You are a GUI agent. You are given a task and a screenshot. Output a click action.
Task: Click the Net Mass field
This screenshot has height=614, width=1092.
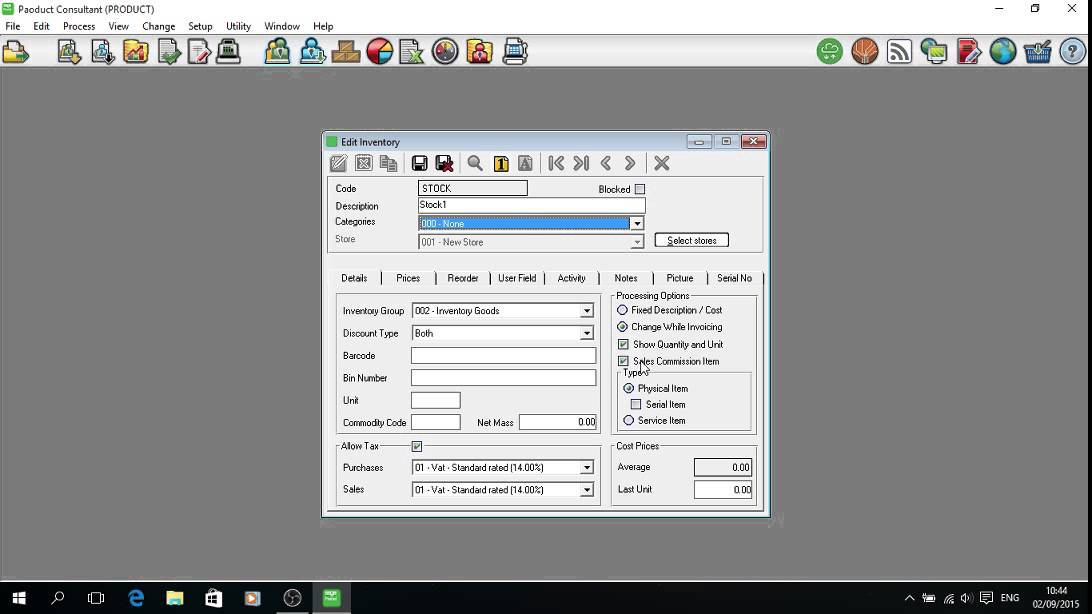click(558, 423)
